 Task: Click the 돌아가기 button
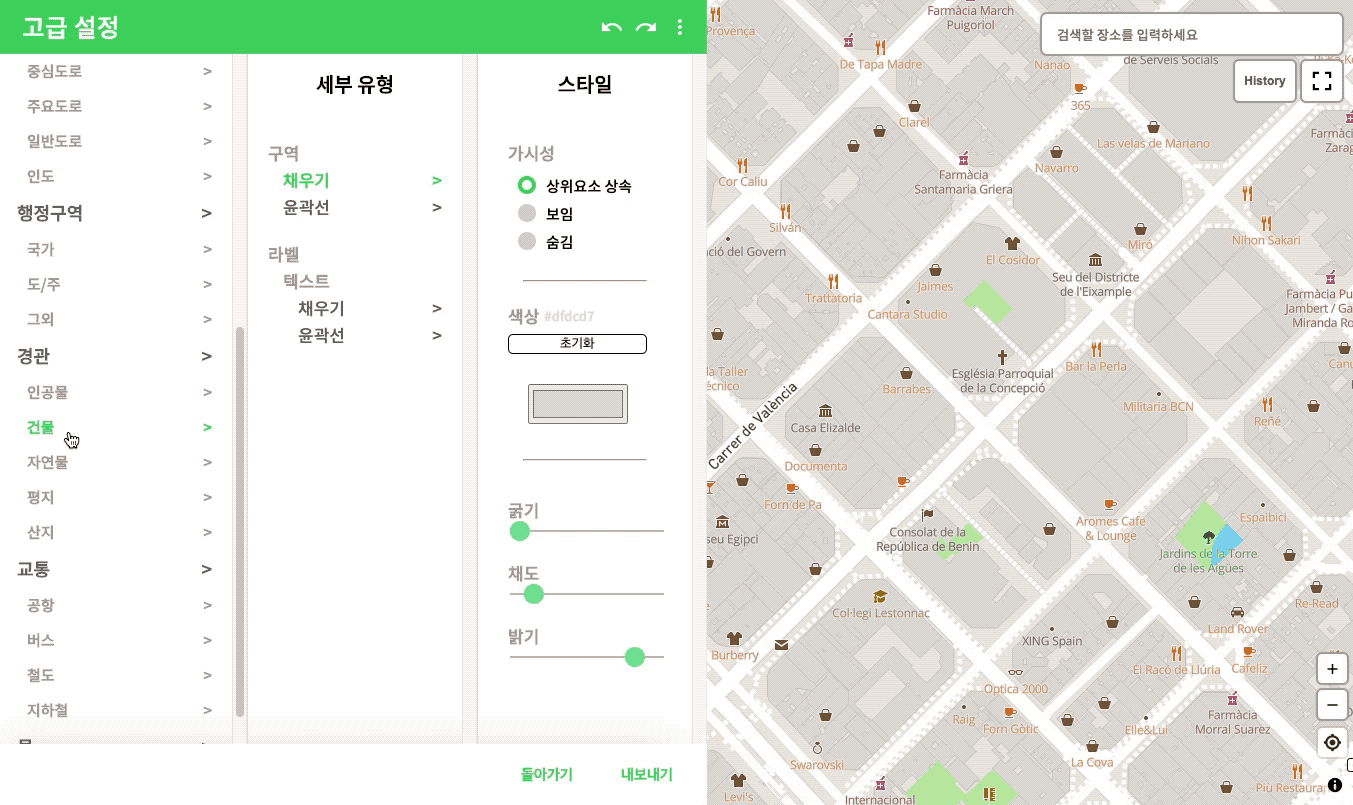click(x=547, y=774)
